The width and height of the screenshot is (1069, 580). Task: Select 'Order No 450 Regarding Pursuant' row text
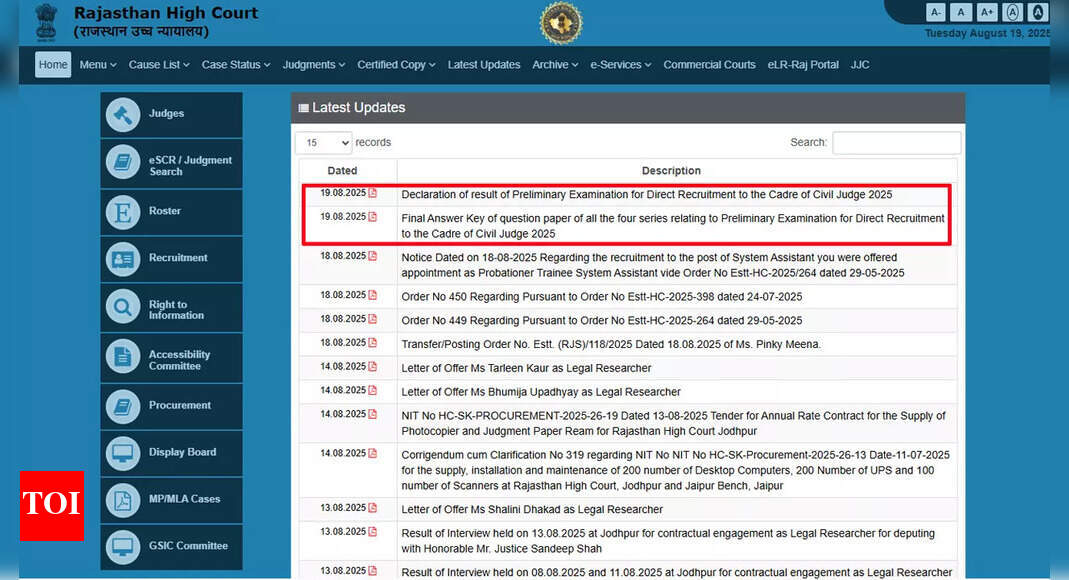[x=601, y=296]
